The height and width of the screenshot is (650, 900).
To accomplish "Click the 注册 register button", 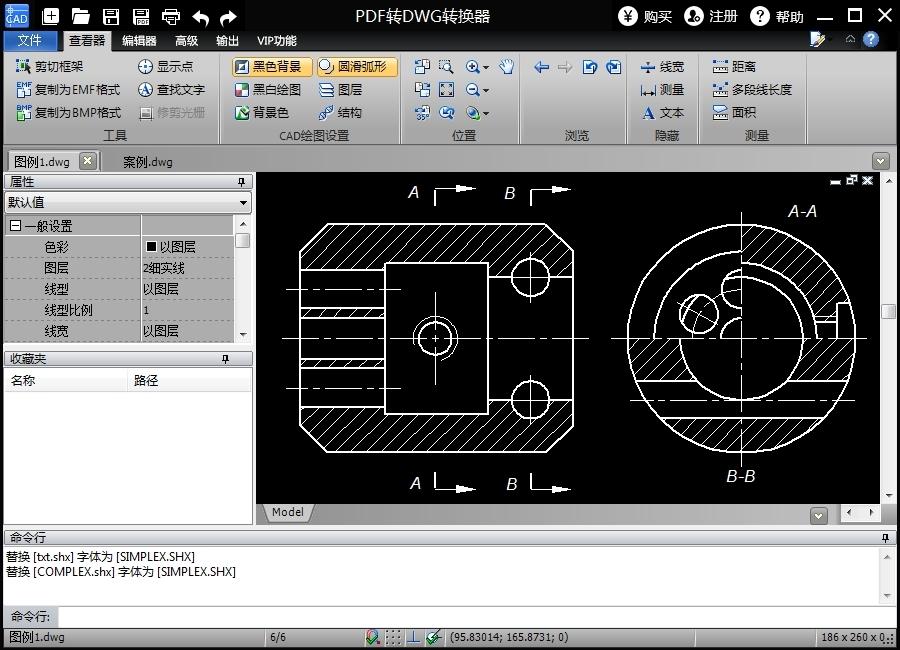I will pos(711,16).
